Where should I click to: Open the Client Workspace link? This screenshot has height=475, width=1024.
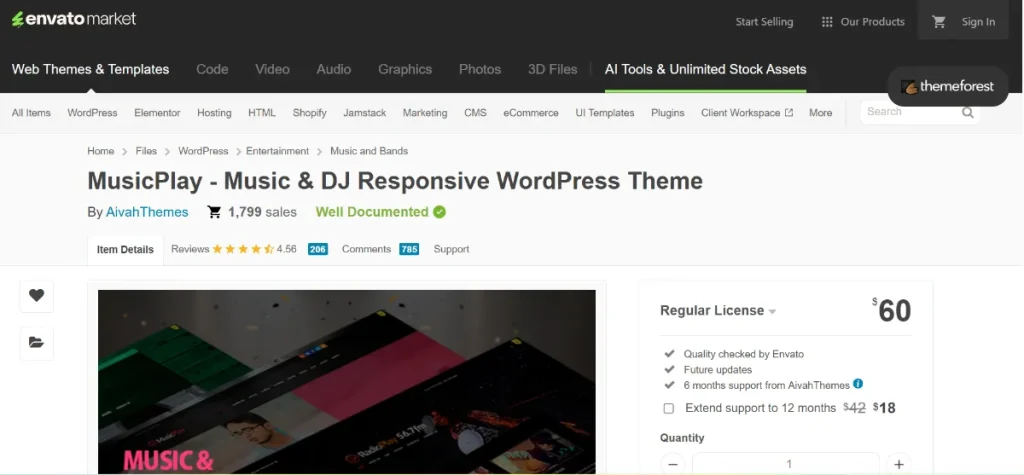tap(747, 112)
